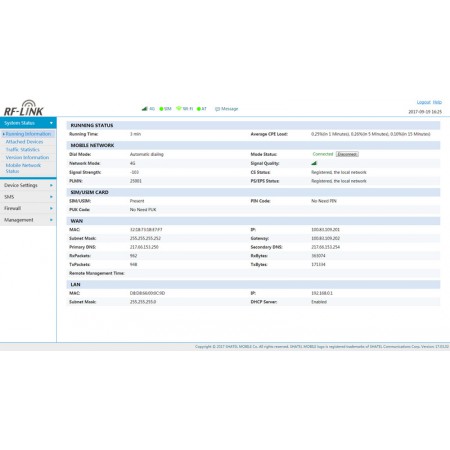Click the WAN Gateway address value
The width and height of the screenshot is (450, 450).
(325, 238)
